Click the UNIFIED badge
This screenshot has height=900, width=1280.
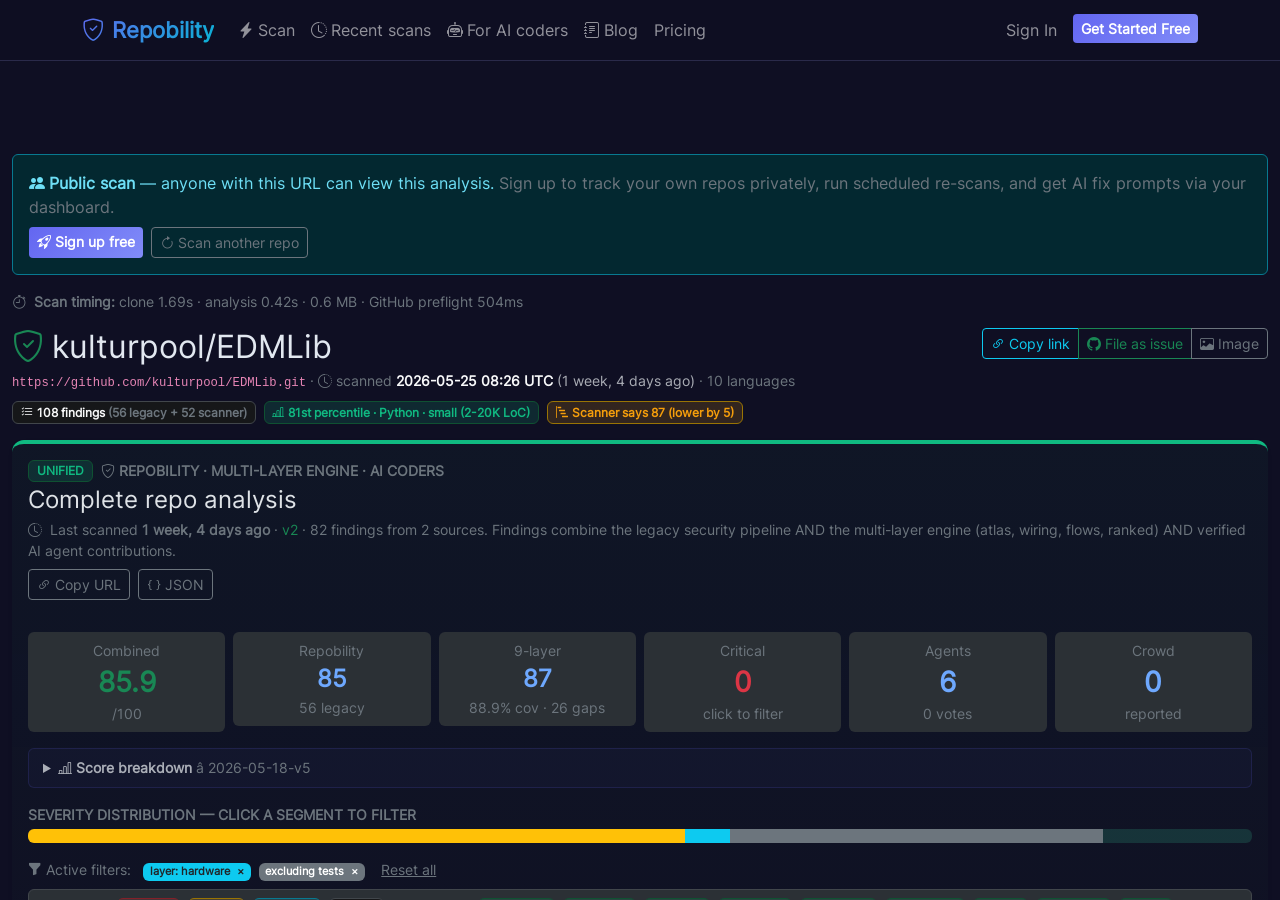[x=60, y=471]
